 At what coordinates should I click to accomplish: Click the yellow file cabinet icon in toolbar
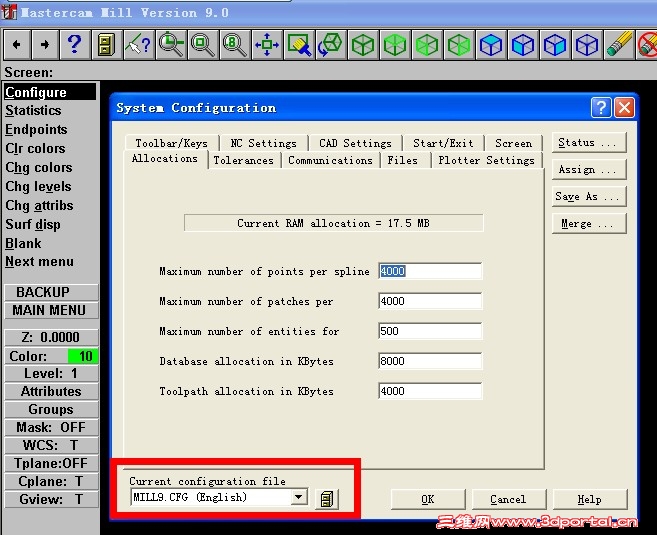106,44
